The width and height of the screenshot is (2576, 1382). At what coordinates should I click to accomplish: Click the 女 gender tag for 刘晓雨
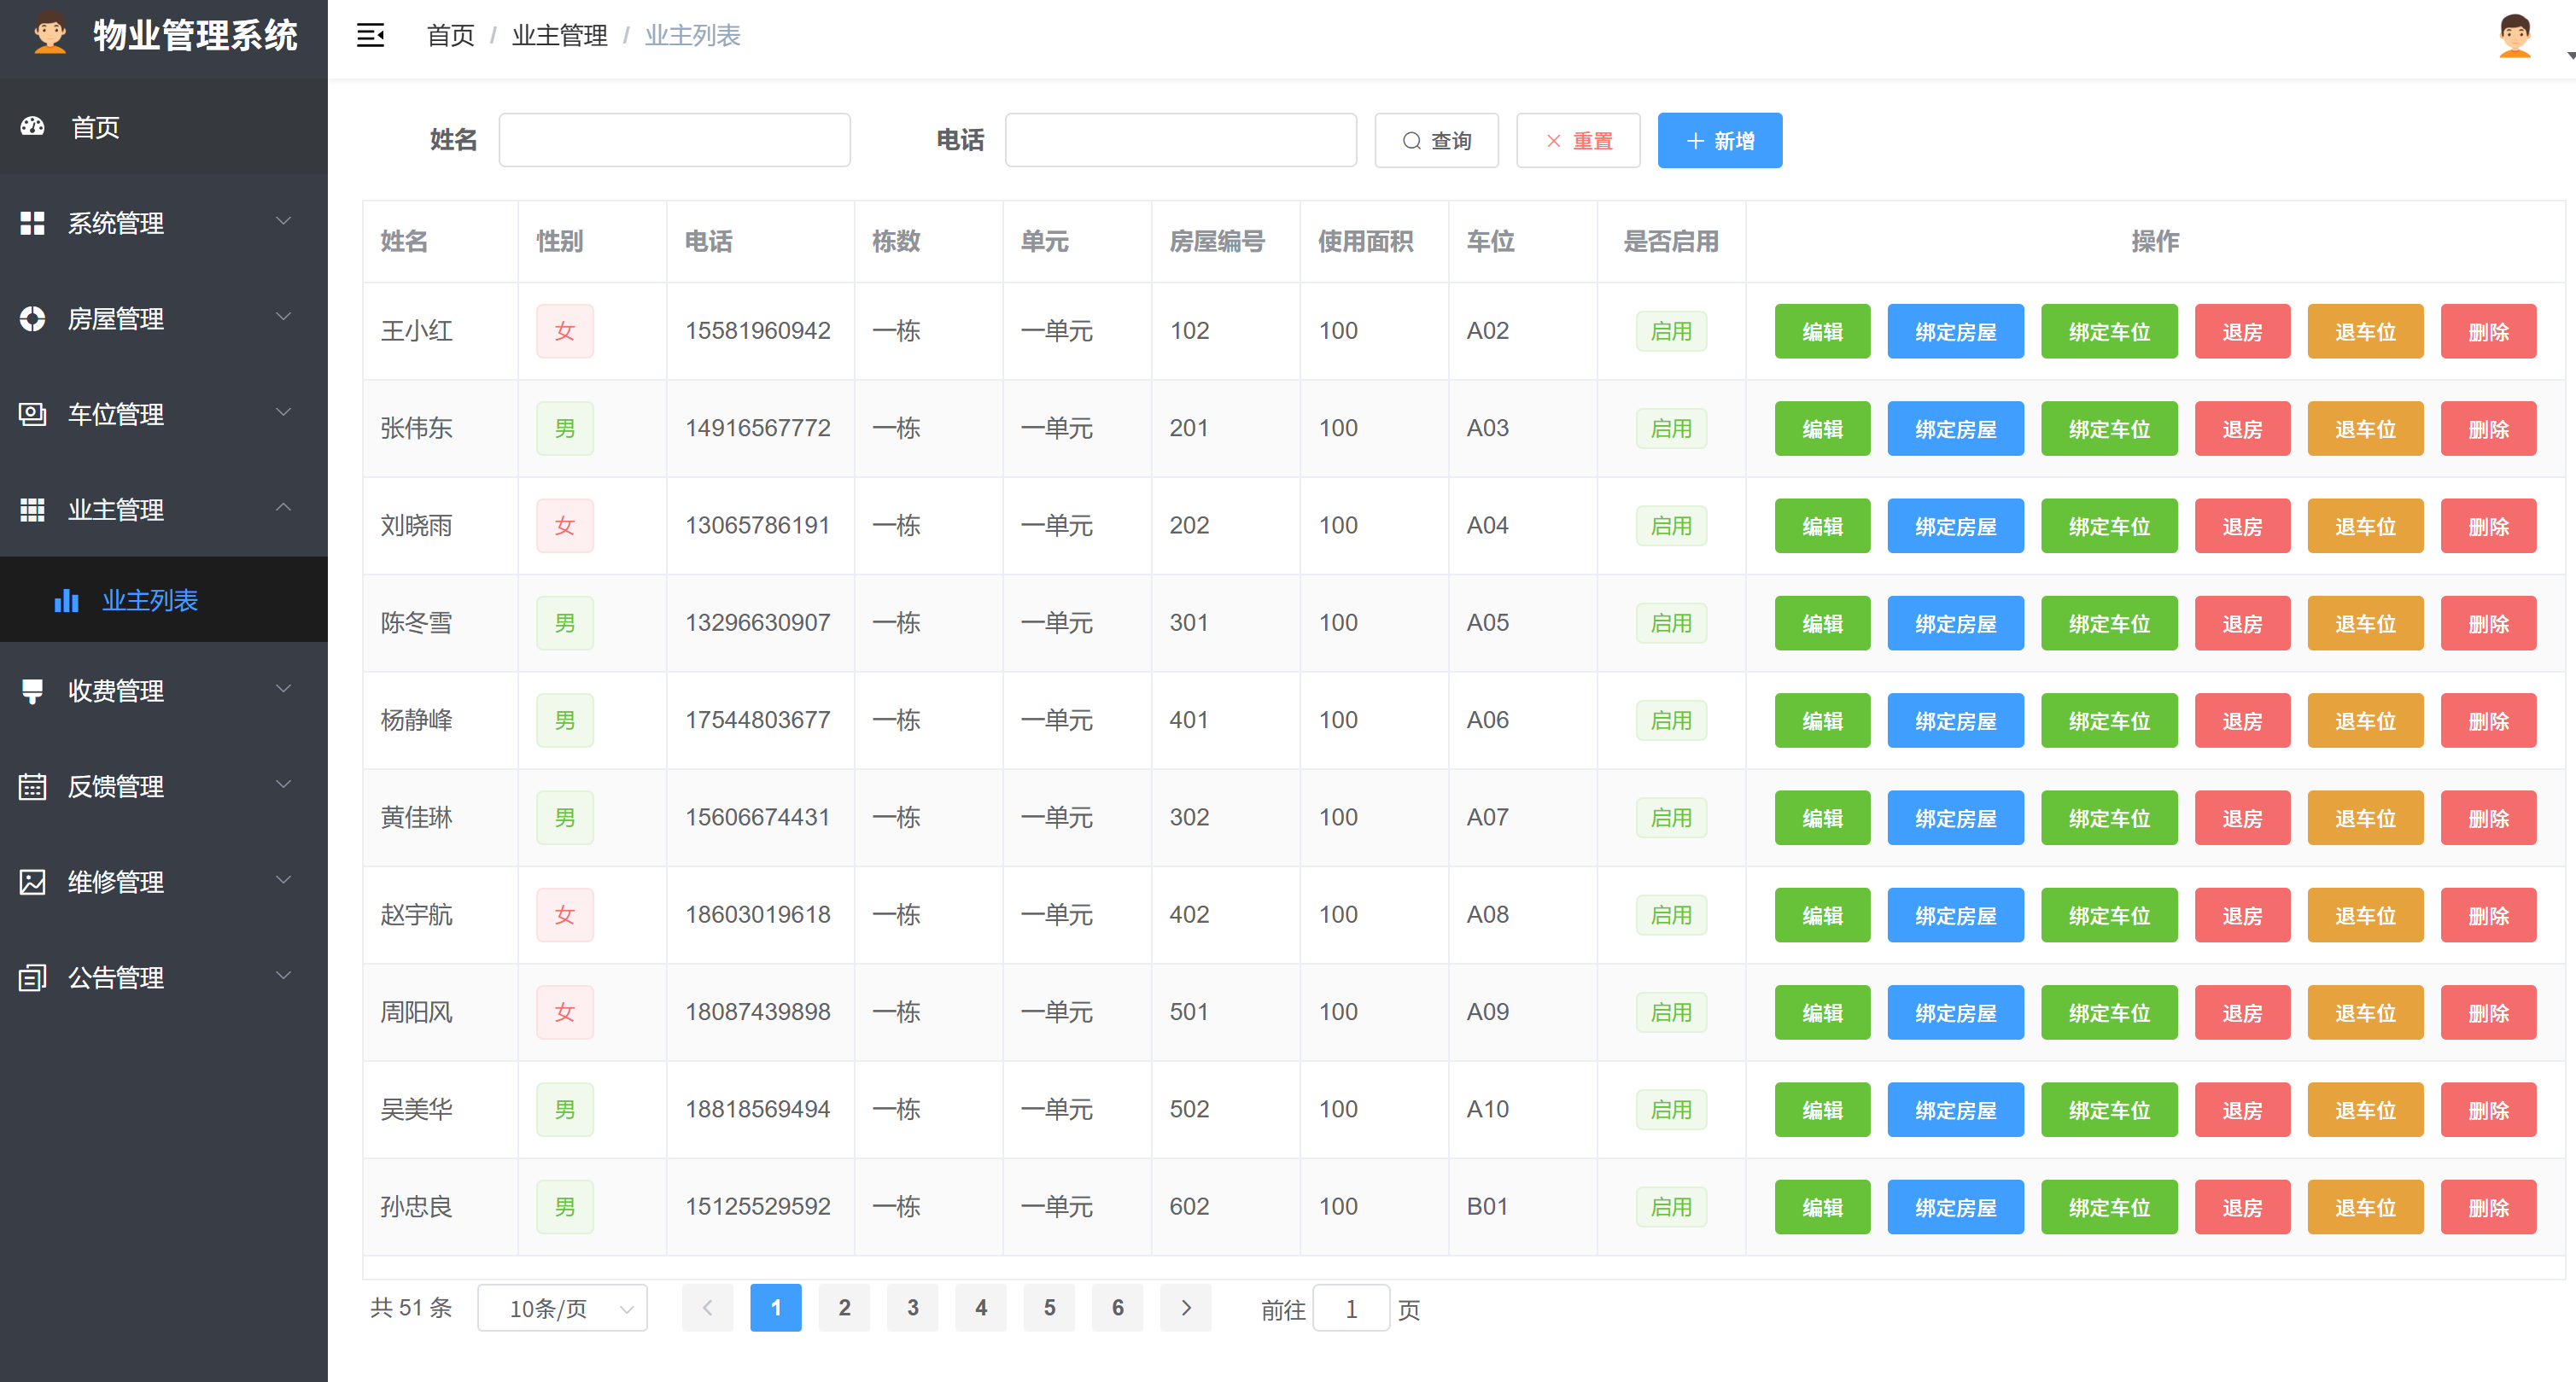coord(565,526)
